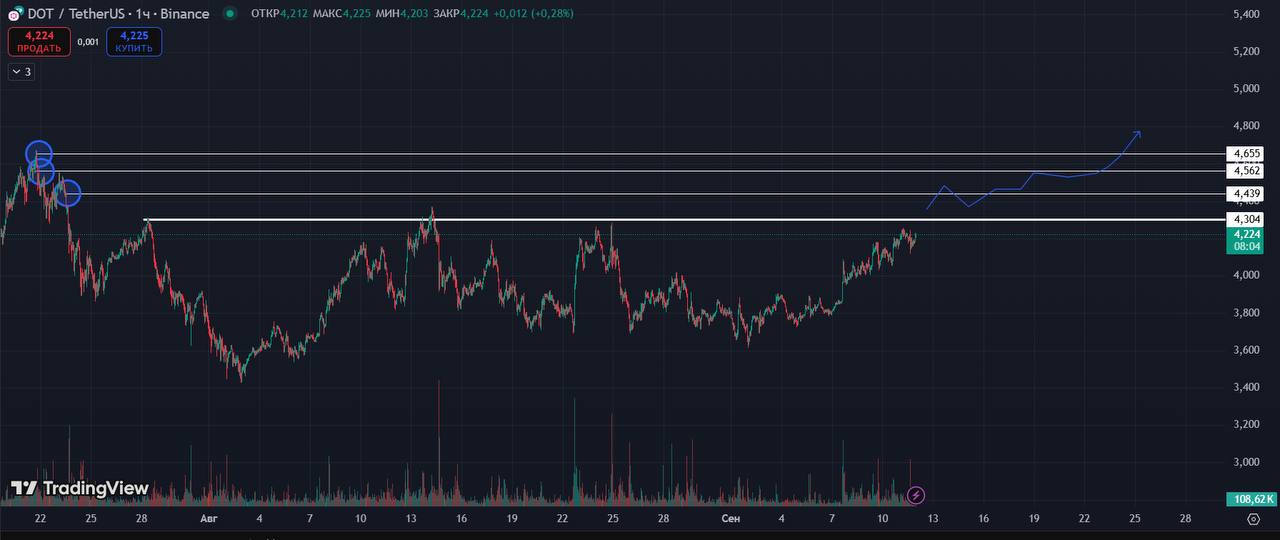This screenshot has width=1280, height=540.
Task: Open chart settings via the gear icon
Action: coord(1253,519)
